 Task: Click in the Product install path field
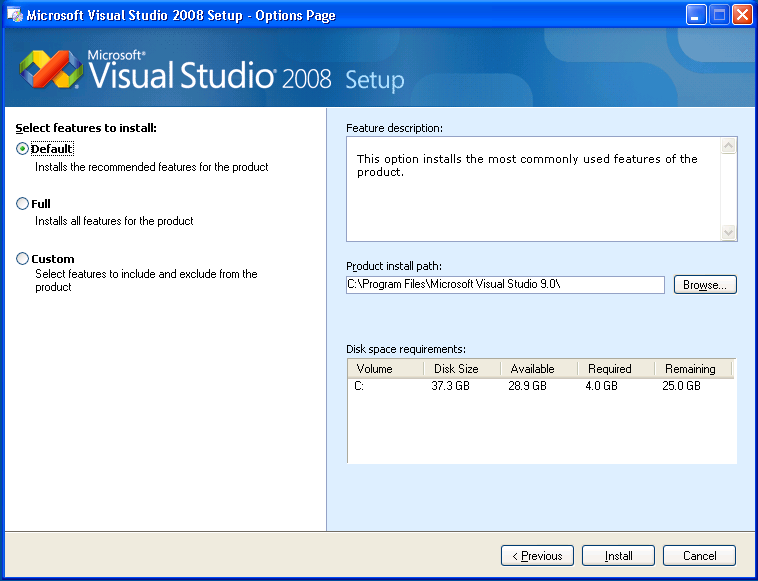point(505,285)
